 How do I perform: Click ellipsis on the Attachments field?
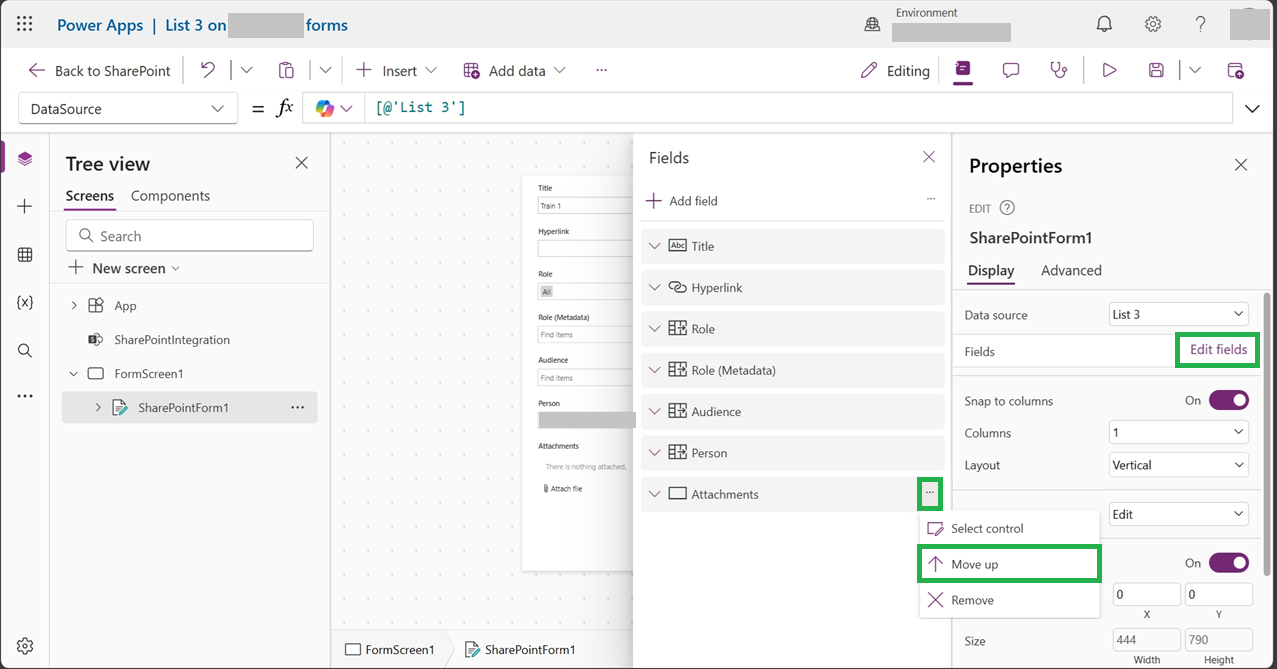point(930,493)
